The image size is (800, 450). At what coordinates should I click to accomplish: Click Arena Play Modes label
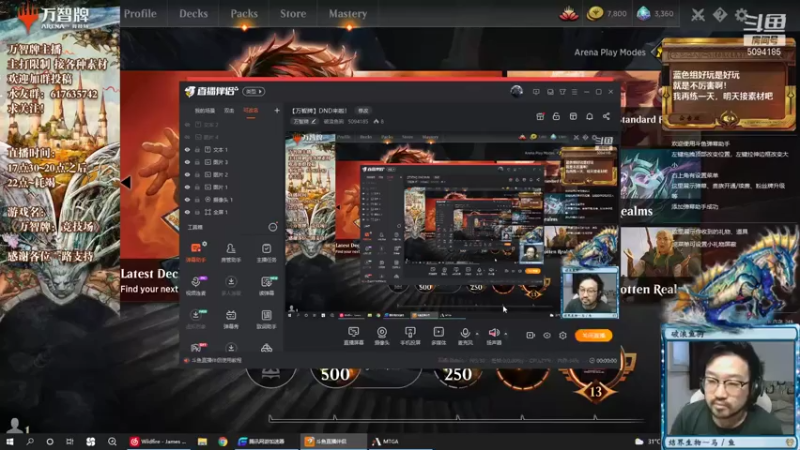point(610,52)
